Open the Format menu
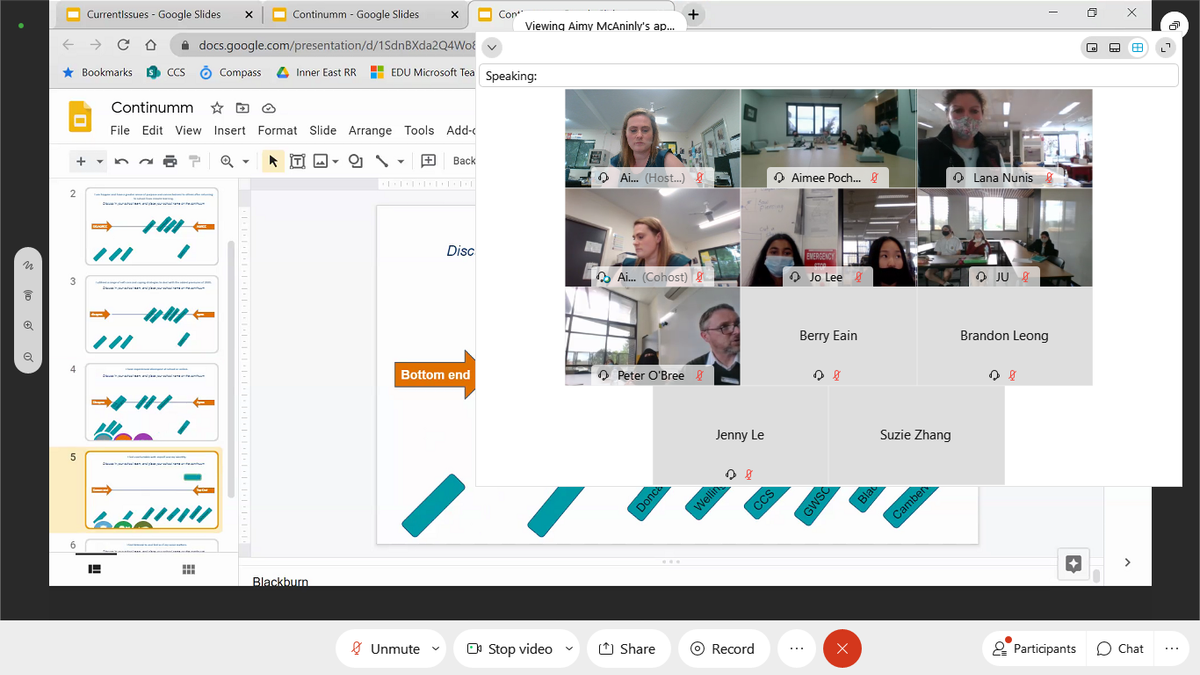This screenshot has width=1200, height=675. [x=277, y=130]
